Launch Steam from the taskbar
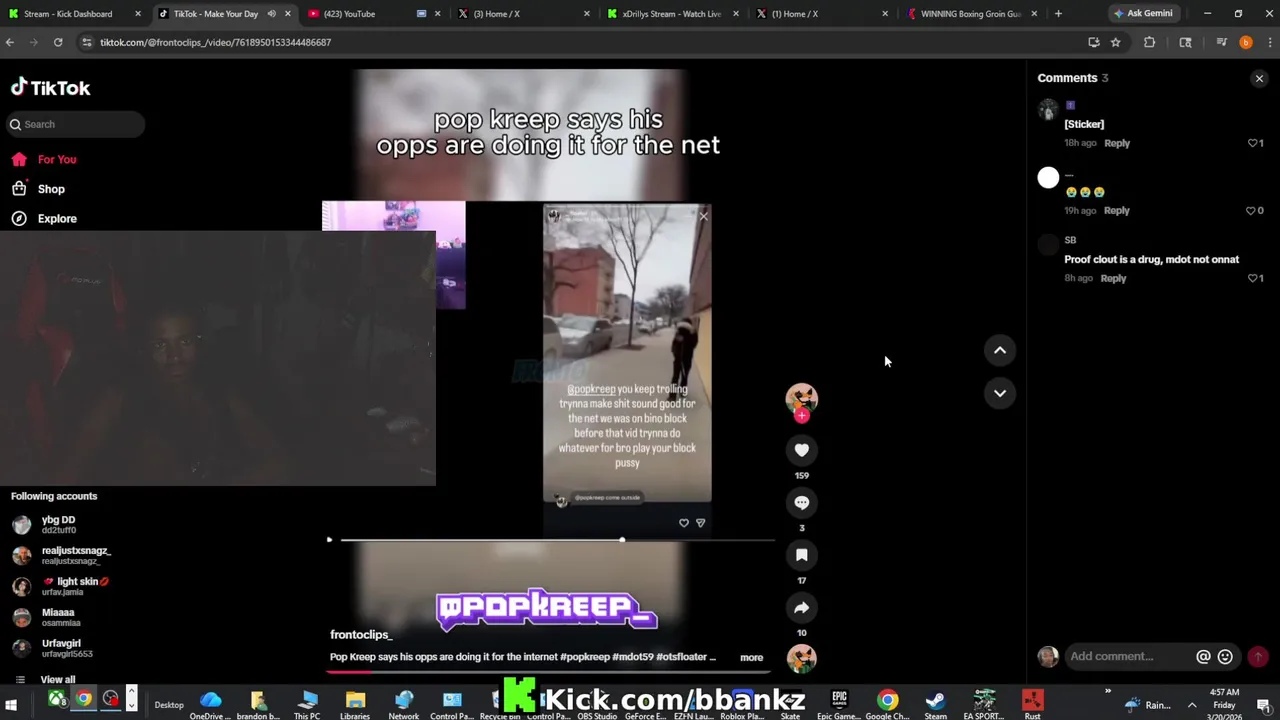This screenshot has height=720, width=1280. 935,704
